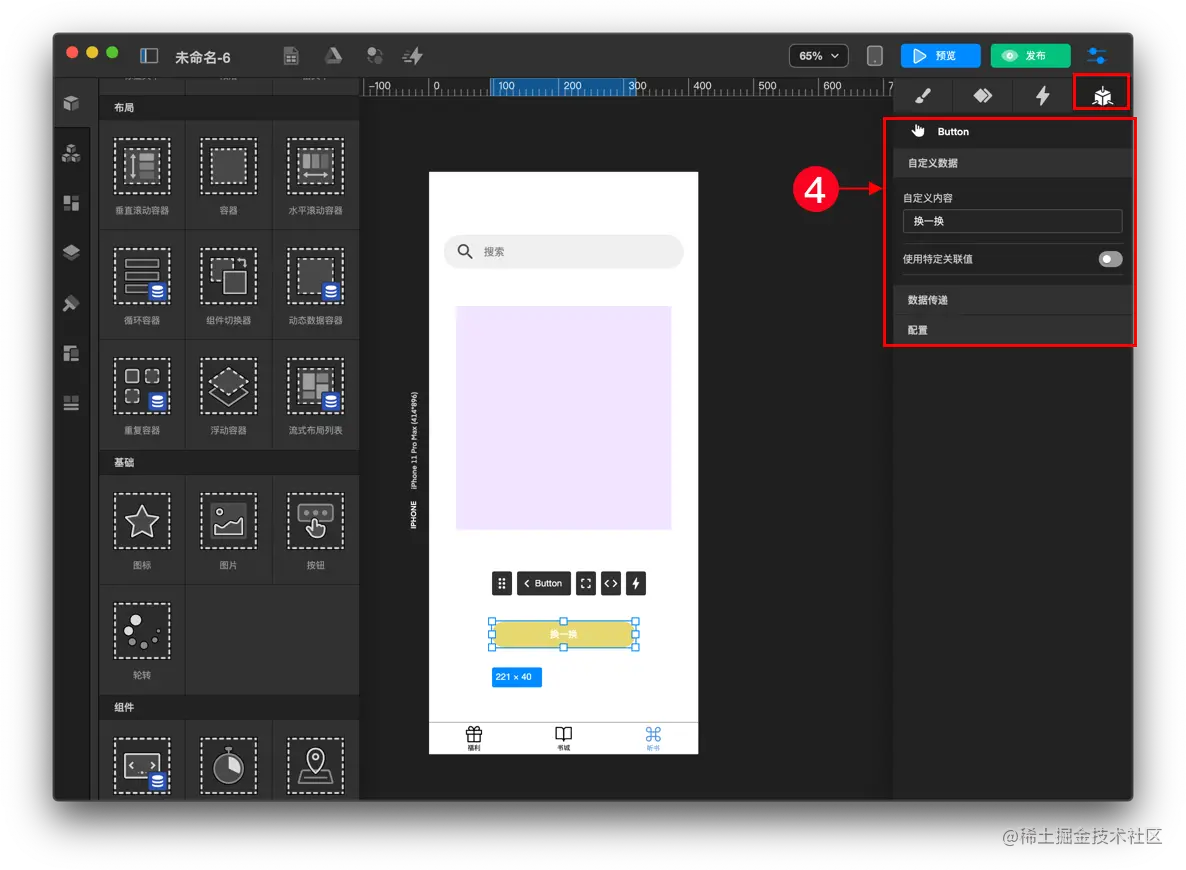Select the 动态数据容器 component
The image size is (1186, 870).
coord(315,284)
